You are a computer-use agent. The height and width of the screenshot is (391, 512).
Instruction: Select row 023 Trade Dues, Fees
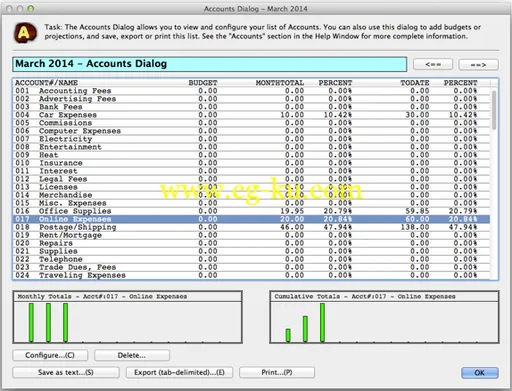(x=252, y=267)
